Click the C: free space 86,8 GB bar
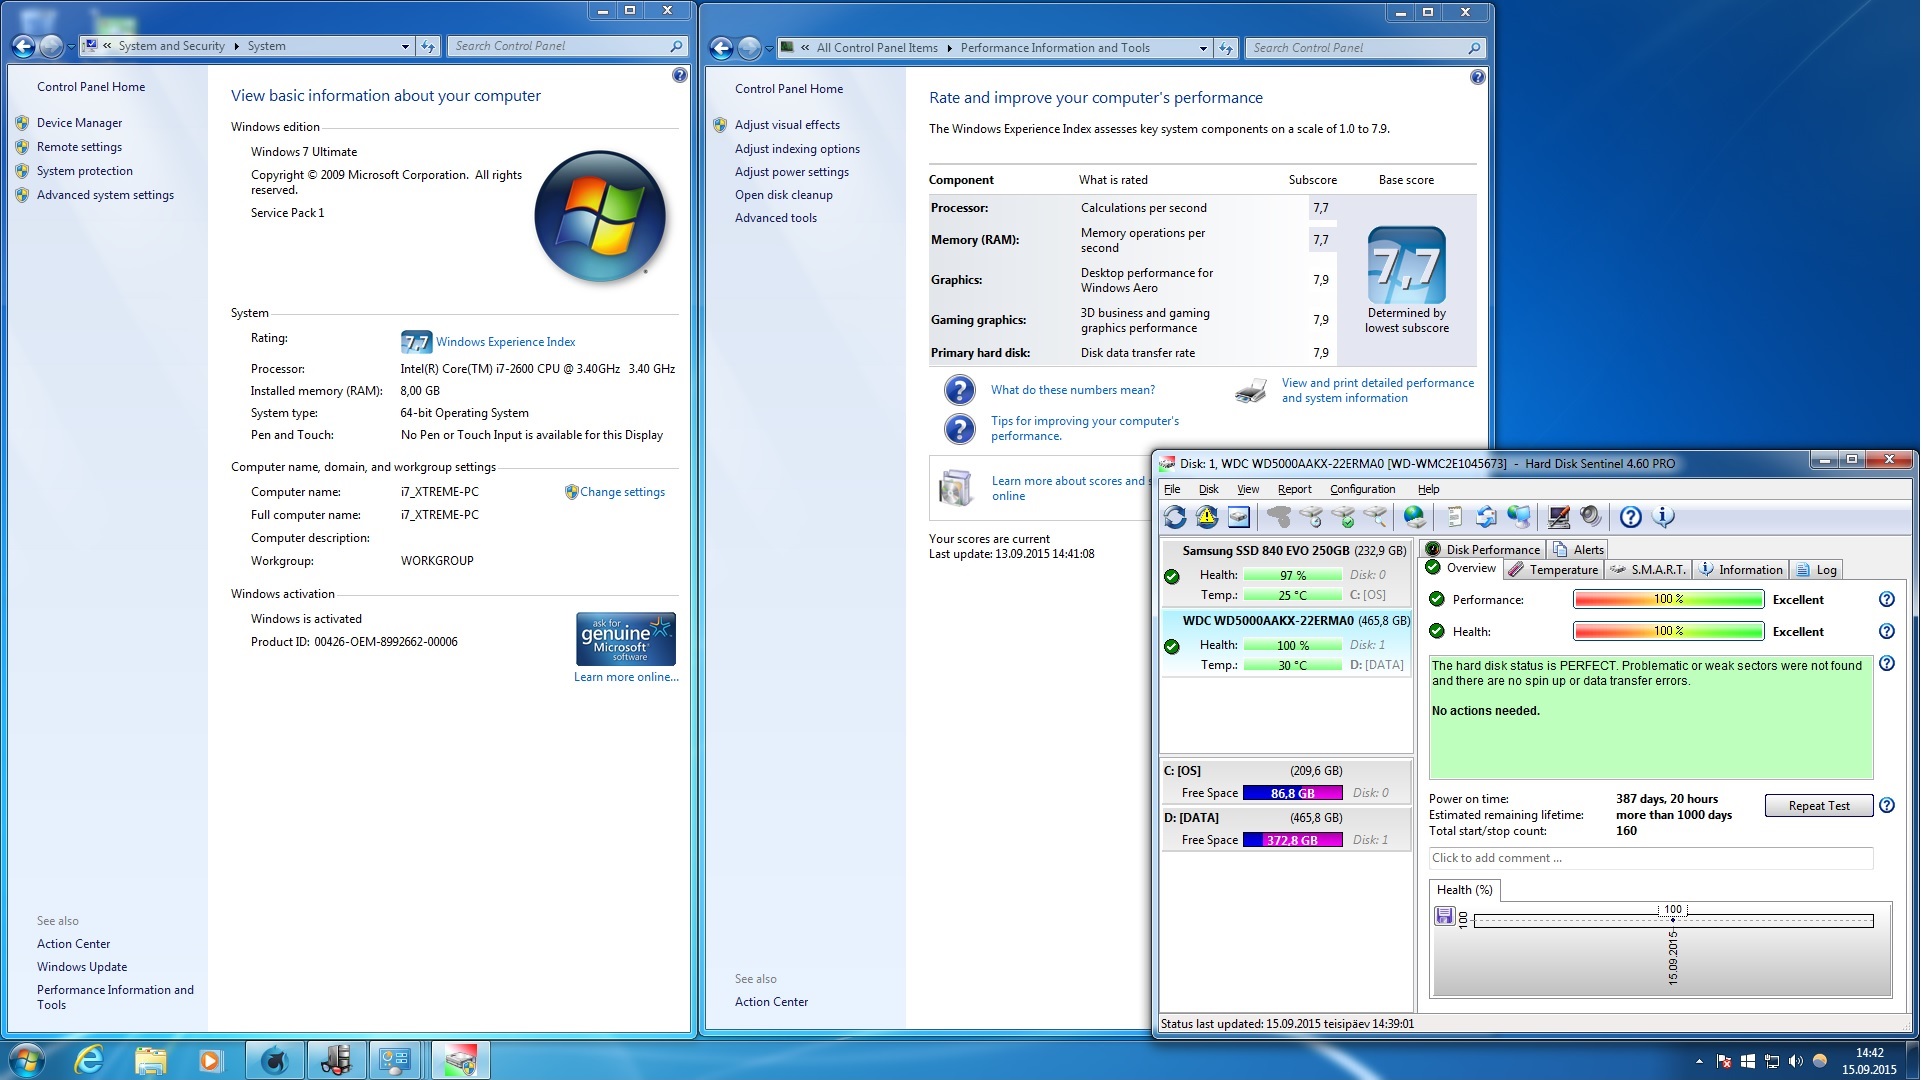 click(x=1293, y=793)
